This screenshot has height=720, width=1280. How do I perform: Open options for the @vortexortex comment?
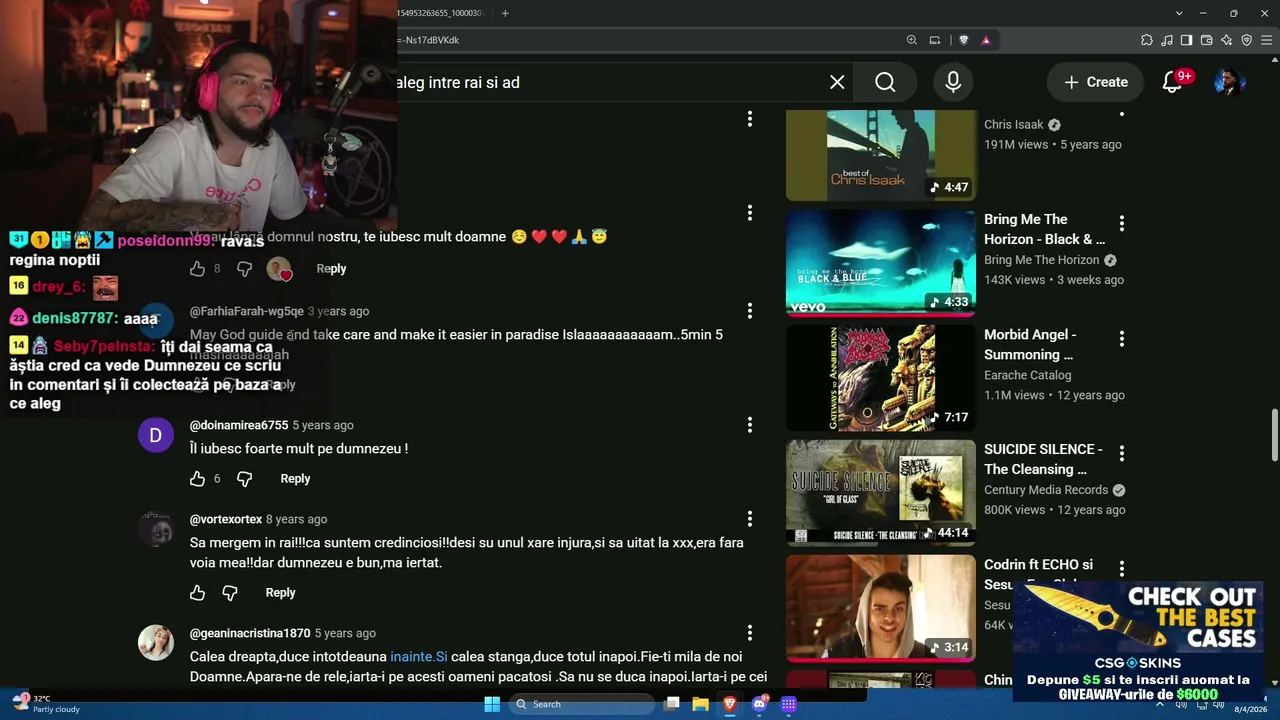(x=749, y=519)
